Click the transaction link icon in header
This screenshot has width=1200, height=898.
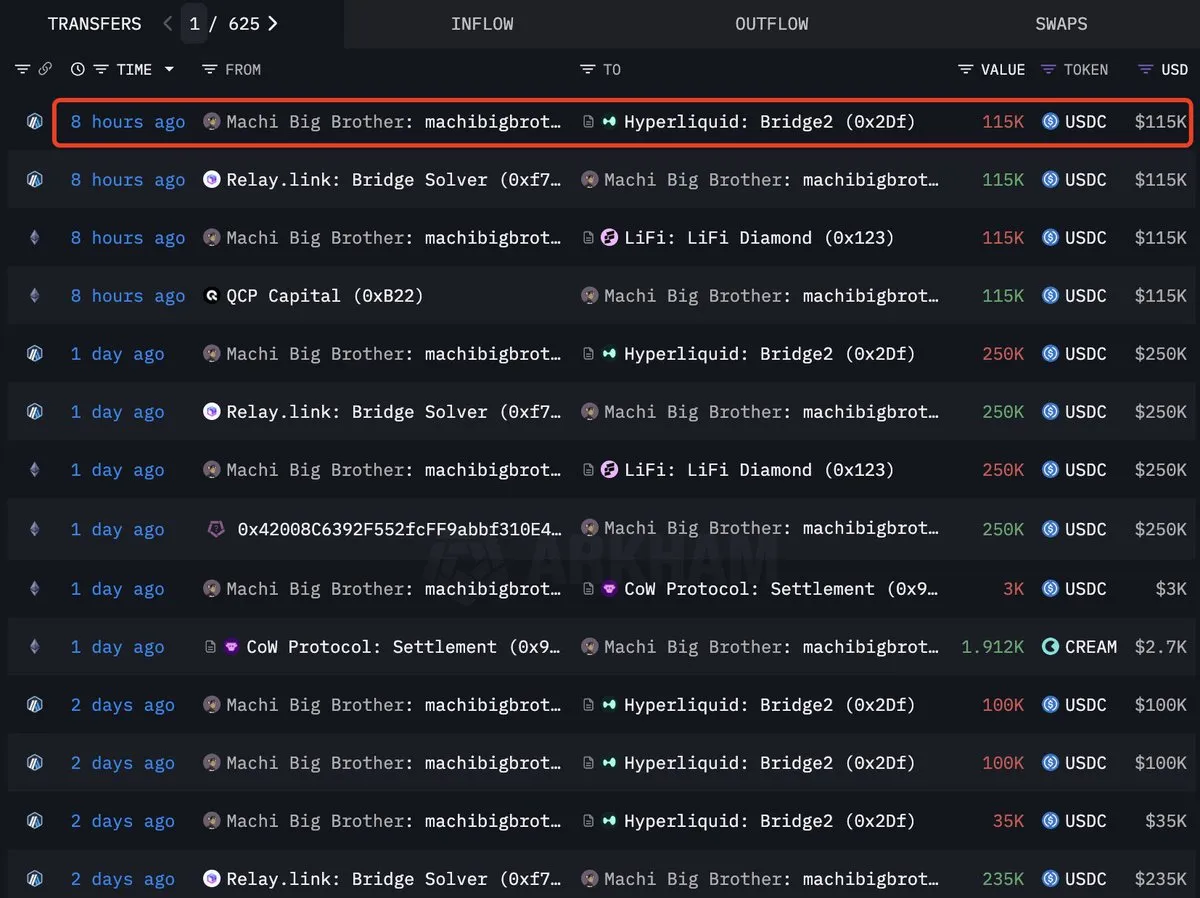click(45, 69)
